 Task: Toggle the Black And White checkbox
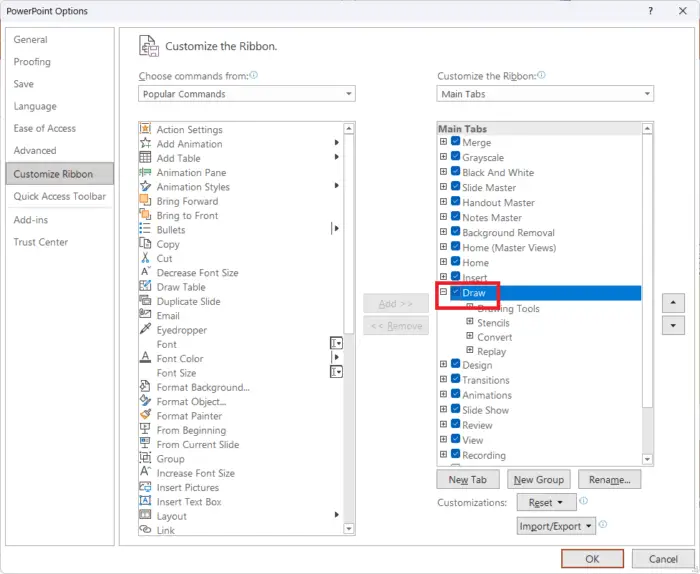[455, 171]
